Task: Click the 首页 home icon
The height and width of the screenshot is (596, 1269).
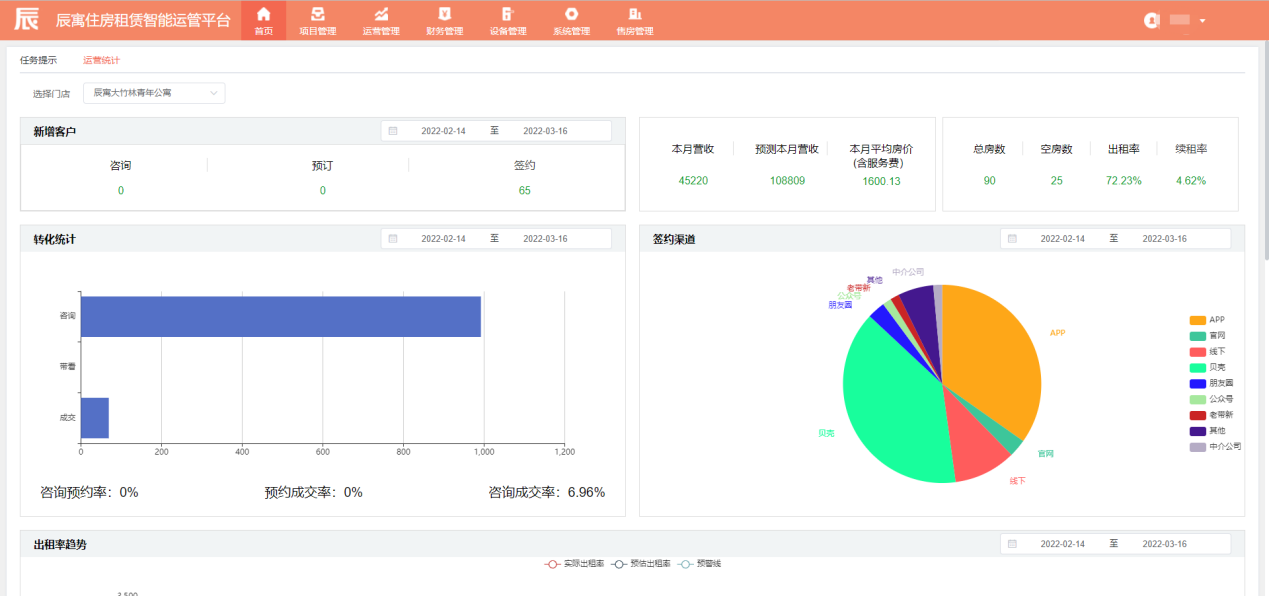Action: [263, 14]
